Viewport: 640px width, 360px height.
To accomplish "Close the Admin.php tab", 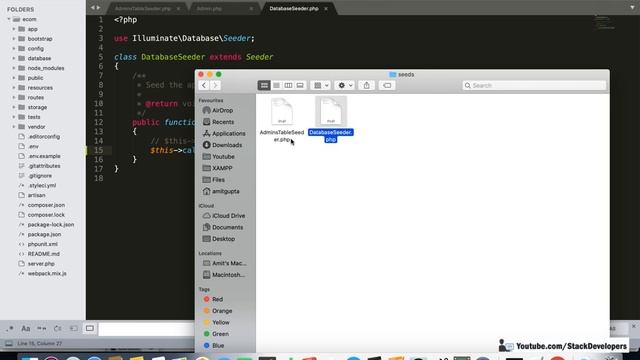I will click(x=251, y=9).
